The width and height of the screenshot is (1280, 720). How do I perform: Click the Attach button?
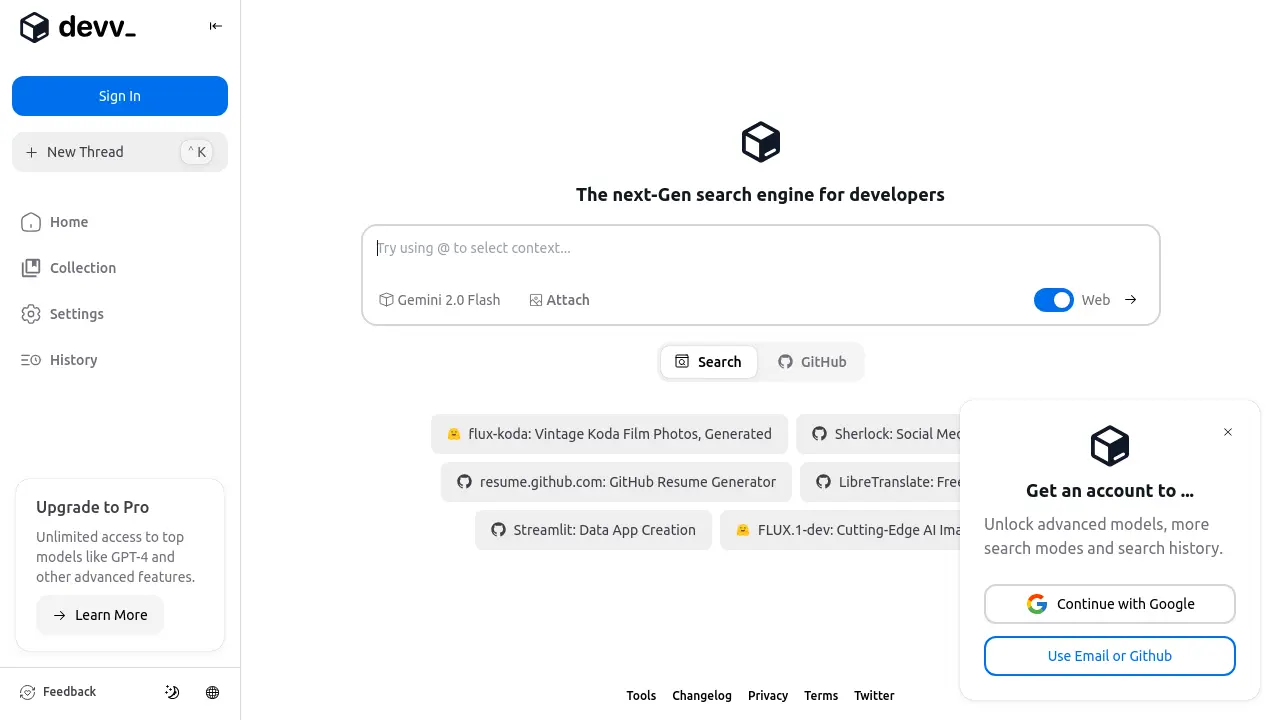coord(560,300)
